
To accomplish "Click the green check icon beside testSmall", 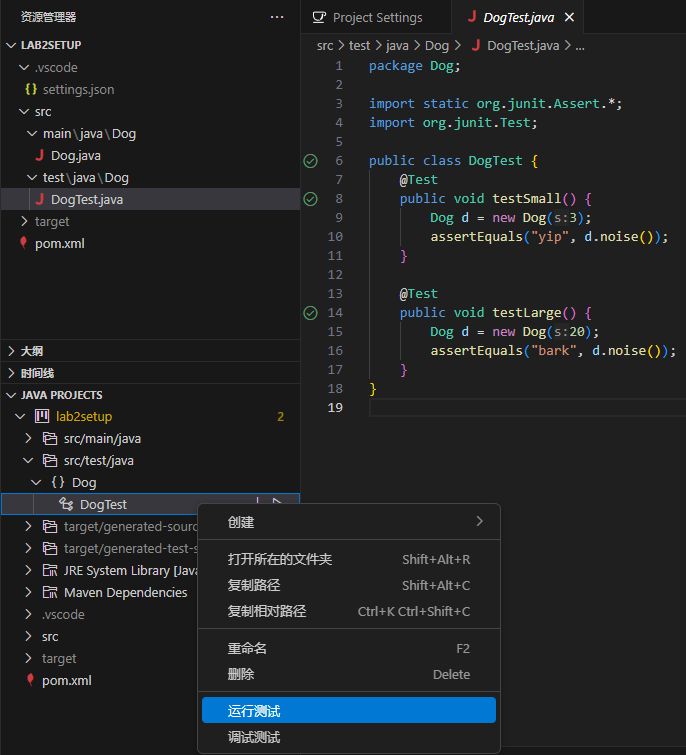I will (x=310, y=199).
